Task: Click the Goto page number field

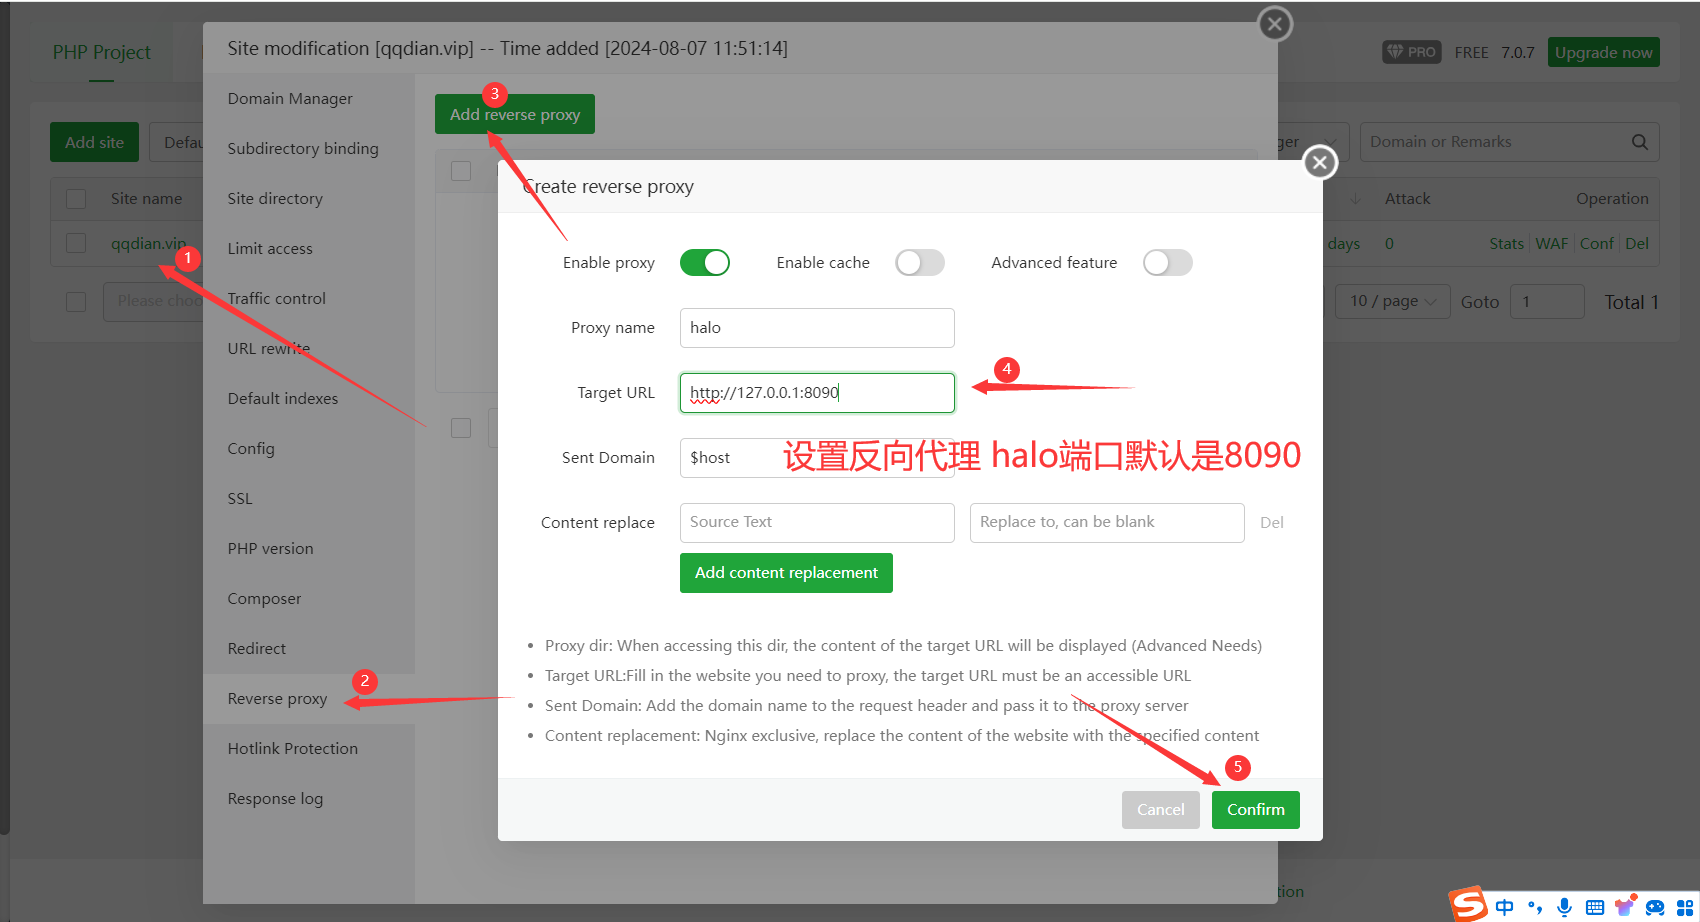Action: pyautogui.click(x=1547, y=301)
